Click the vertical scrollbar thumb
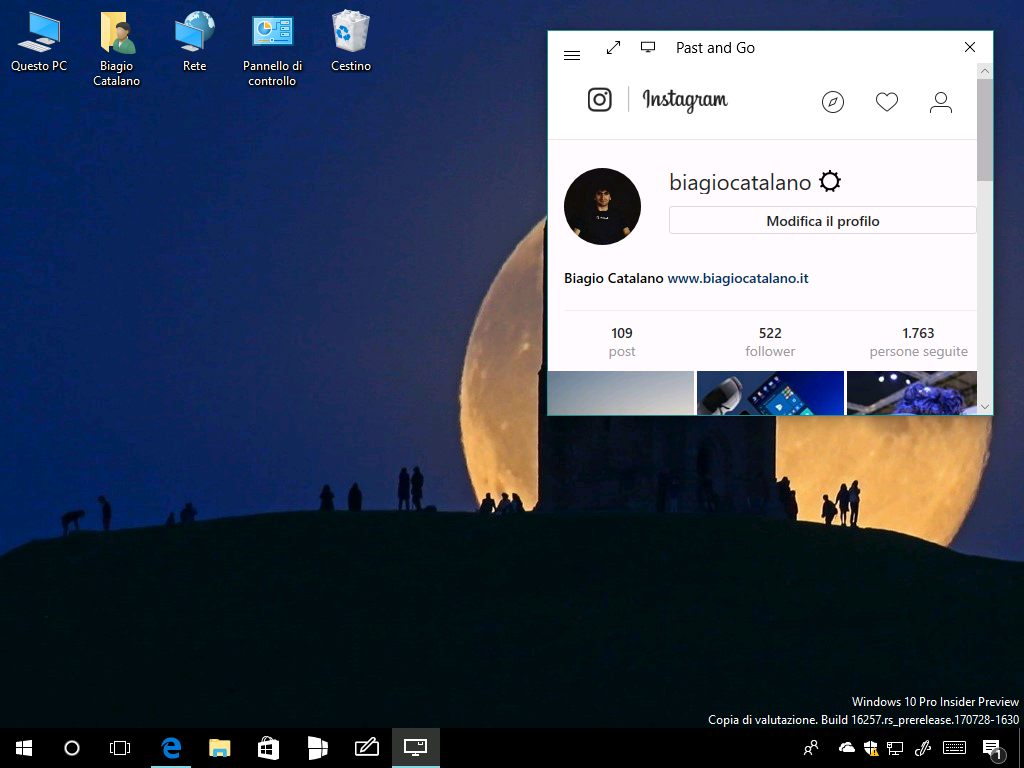Image resolution: width=1024 pixels, height=768 pixels. click(985, 129)
